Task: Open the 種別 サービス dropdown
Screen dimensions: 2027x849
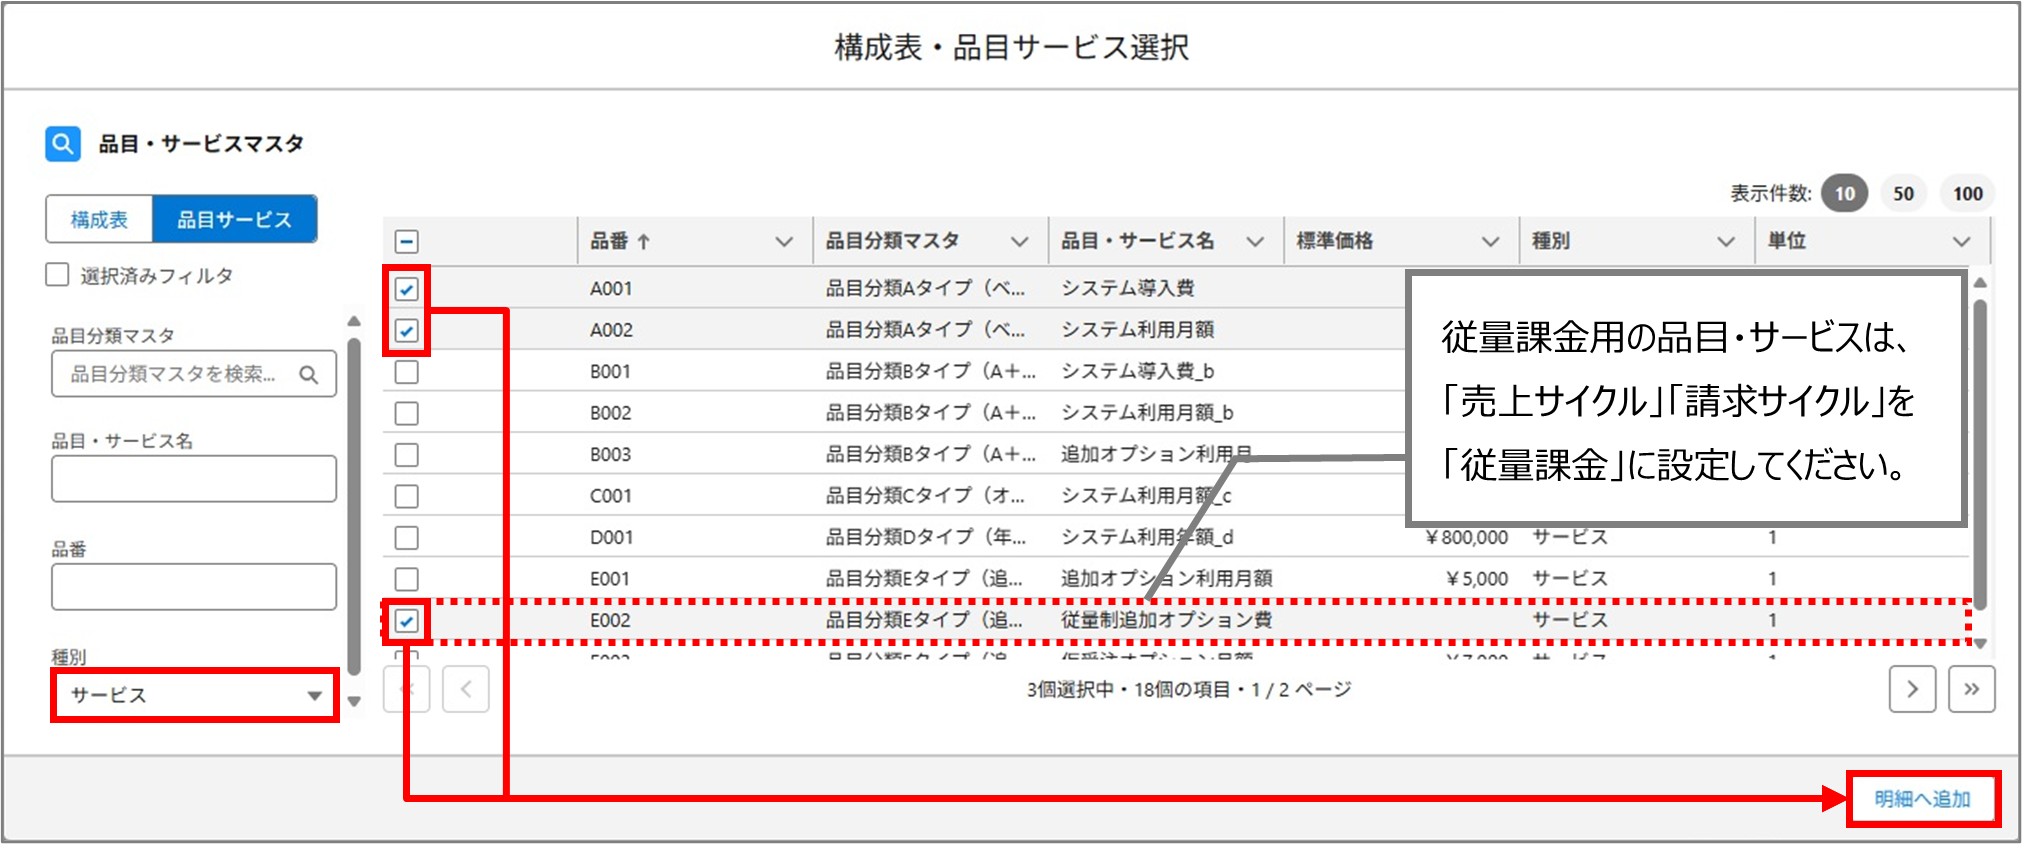Action: pos(195,695)
